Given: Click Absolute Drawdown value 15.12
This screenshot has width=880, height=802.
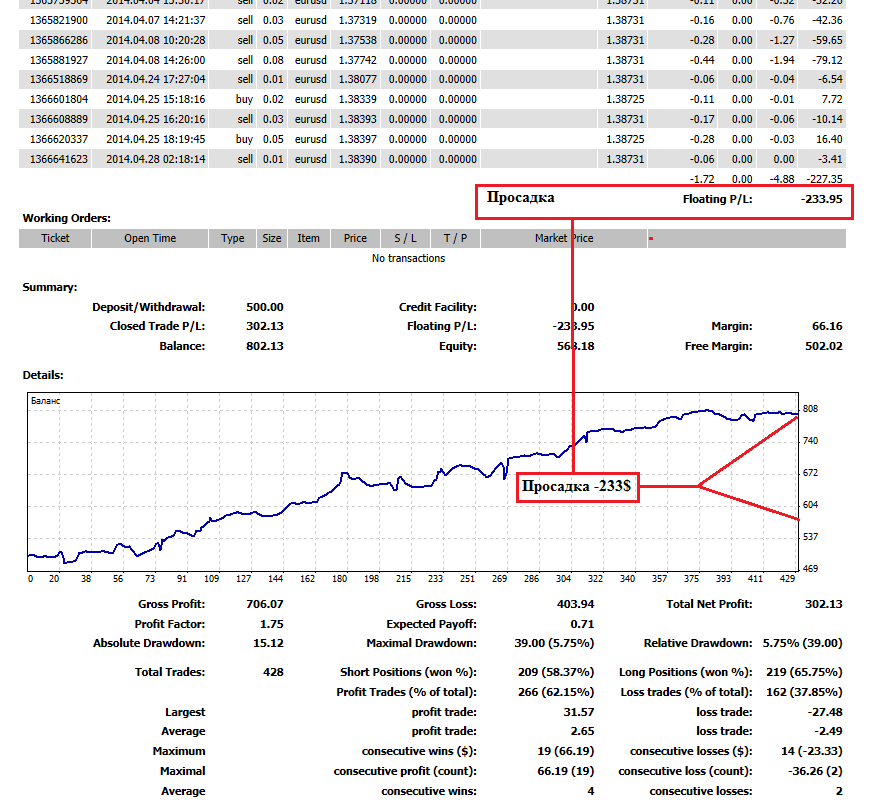Looking at the screenshot, I should click(x=268, y=643).
